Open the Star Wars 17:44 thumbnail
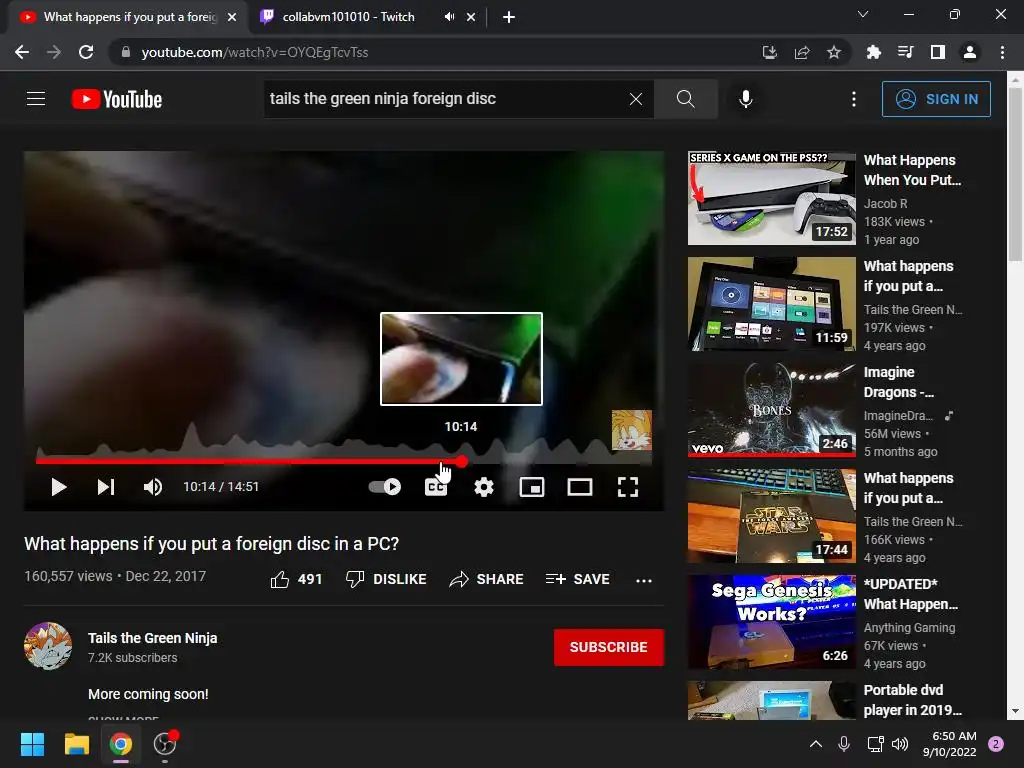The height and width of the screenshot is (768, 1024). (x=771, y=516)
